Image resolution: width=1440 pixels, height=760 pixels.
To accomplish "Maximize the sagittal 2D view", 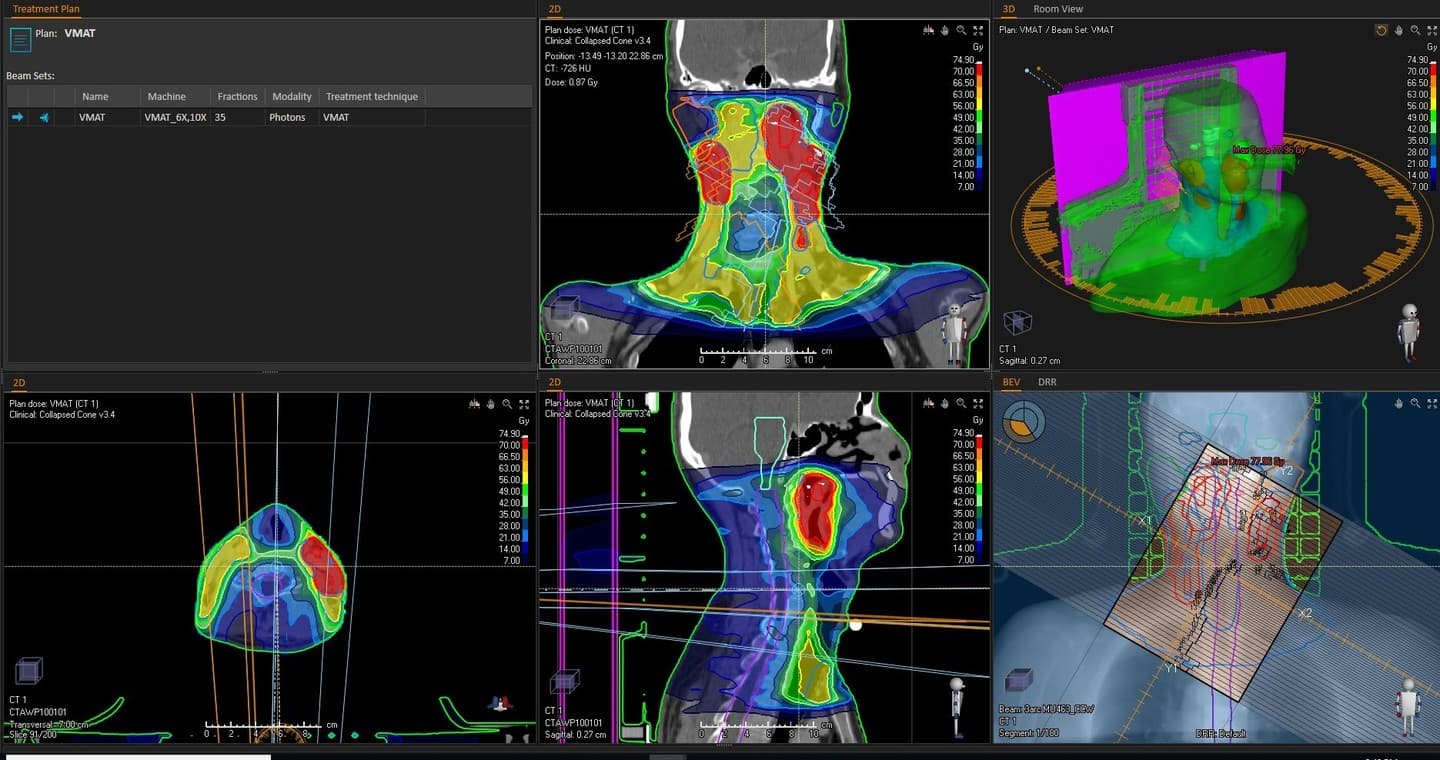I will (978, 404).
